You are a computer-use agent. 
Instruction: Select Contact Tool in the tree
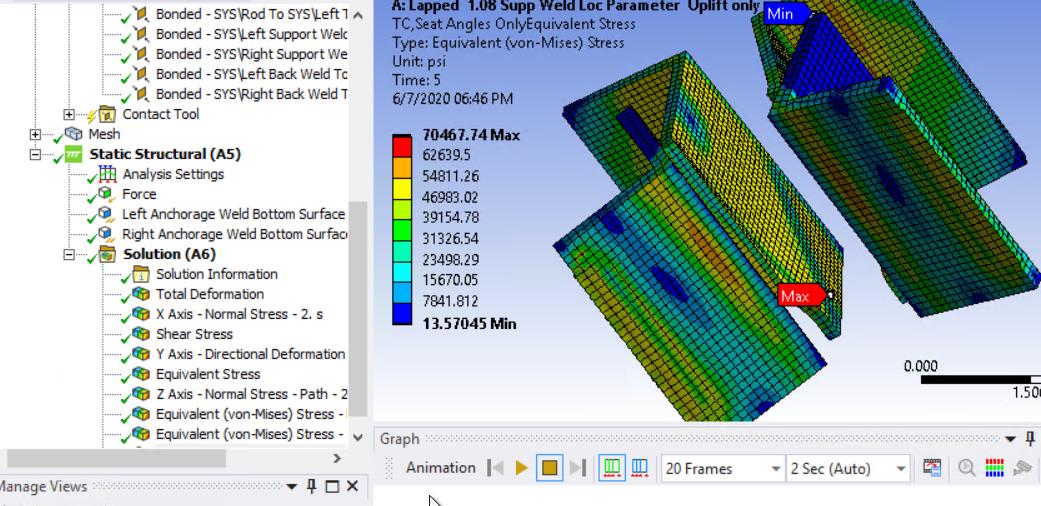161,114
